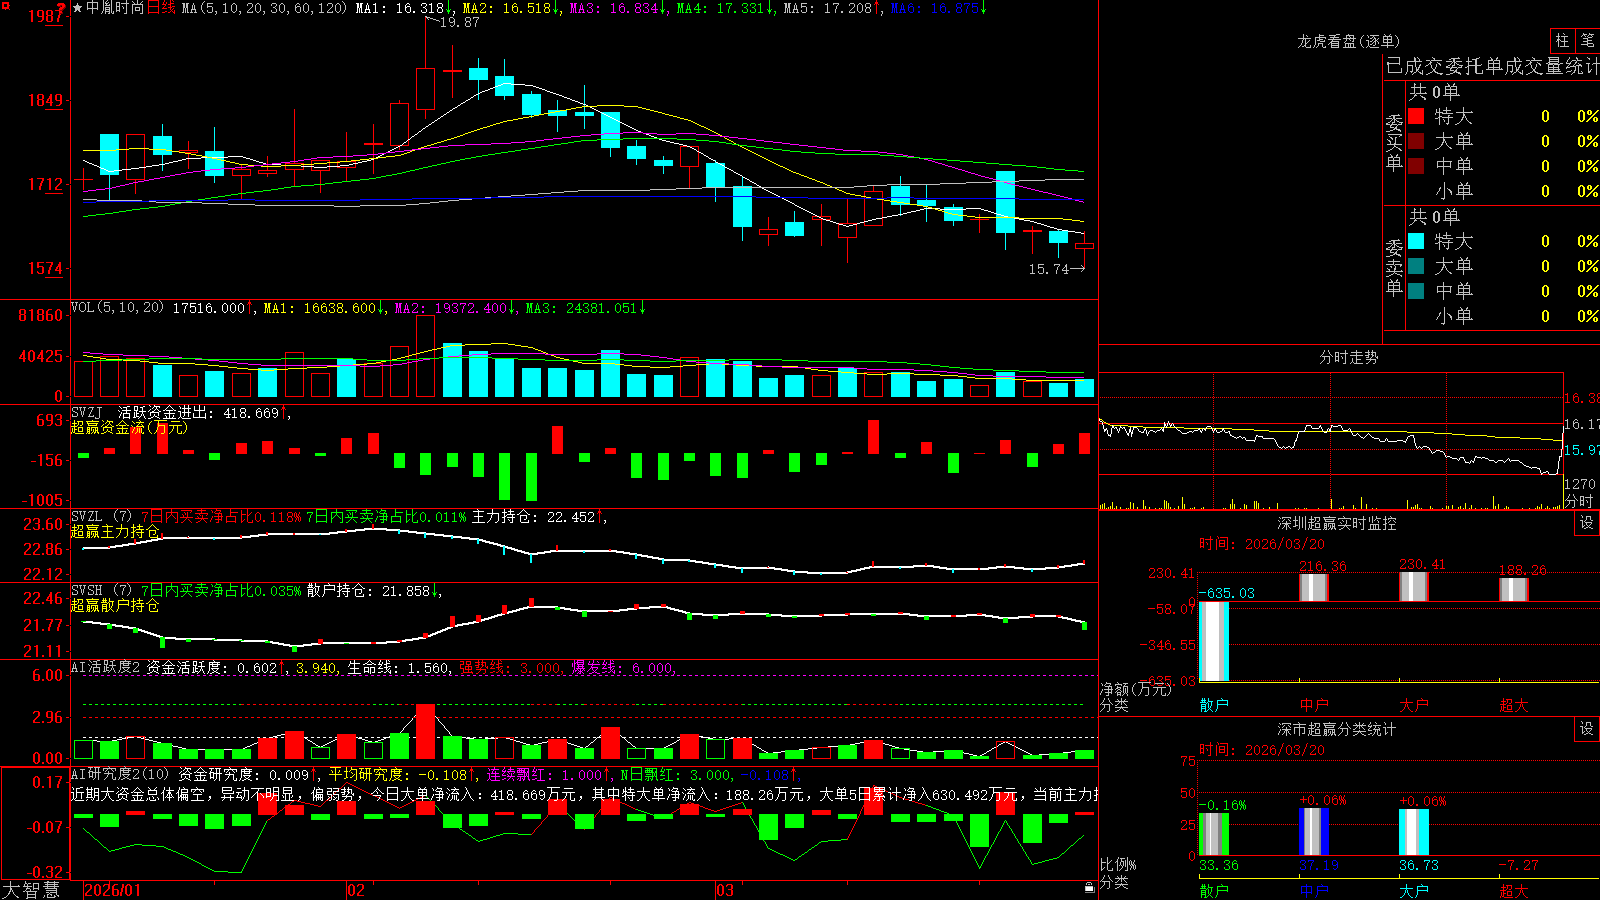Click the 深圳超赢实时监控 panel title
Screen dimensions: 1600x900
click(1337, 523)
